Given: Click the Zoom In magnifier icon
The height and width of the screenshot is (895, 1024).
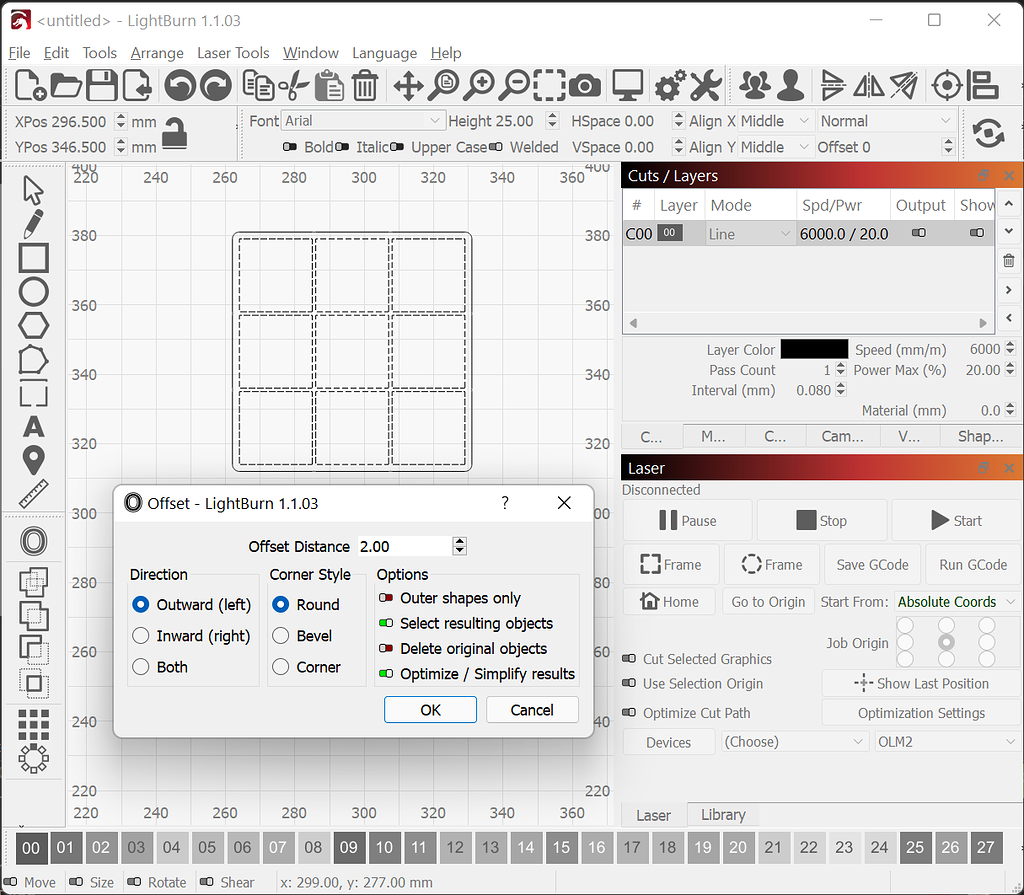Looking at the screenshot, I should coord(479,87).
